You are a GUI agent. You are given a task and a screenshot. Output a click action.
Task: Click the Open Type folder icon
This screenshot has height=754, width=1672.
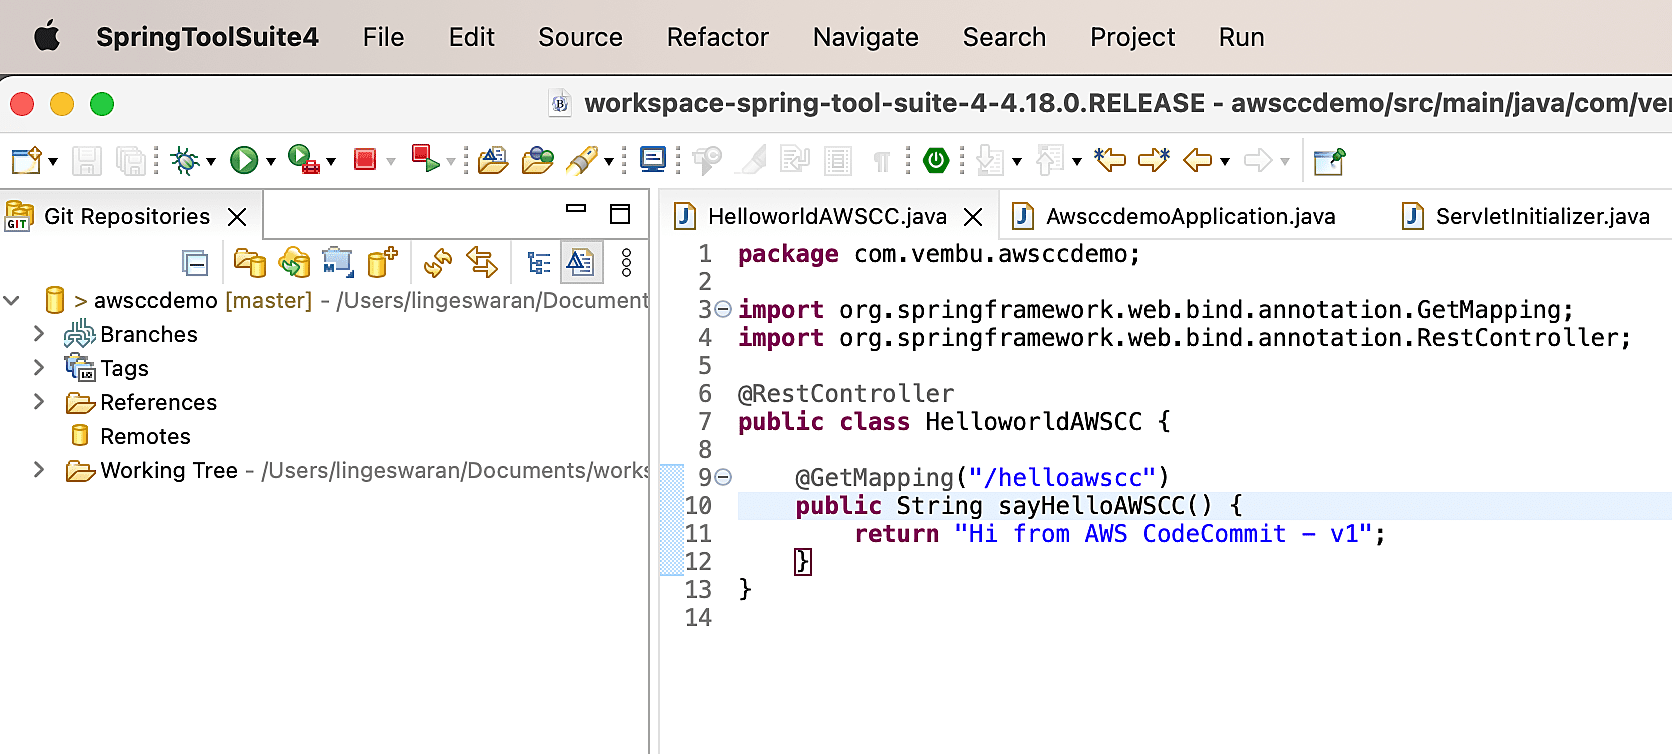493,160
